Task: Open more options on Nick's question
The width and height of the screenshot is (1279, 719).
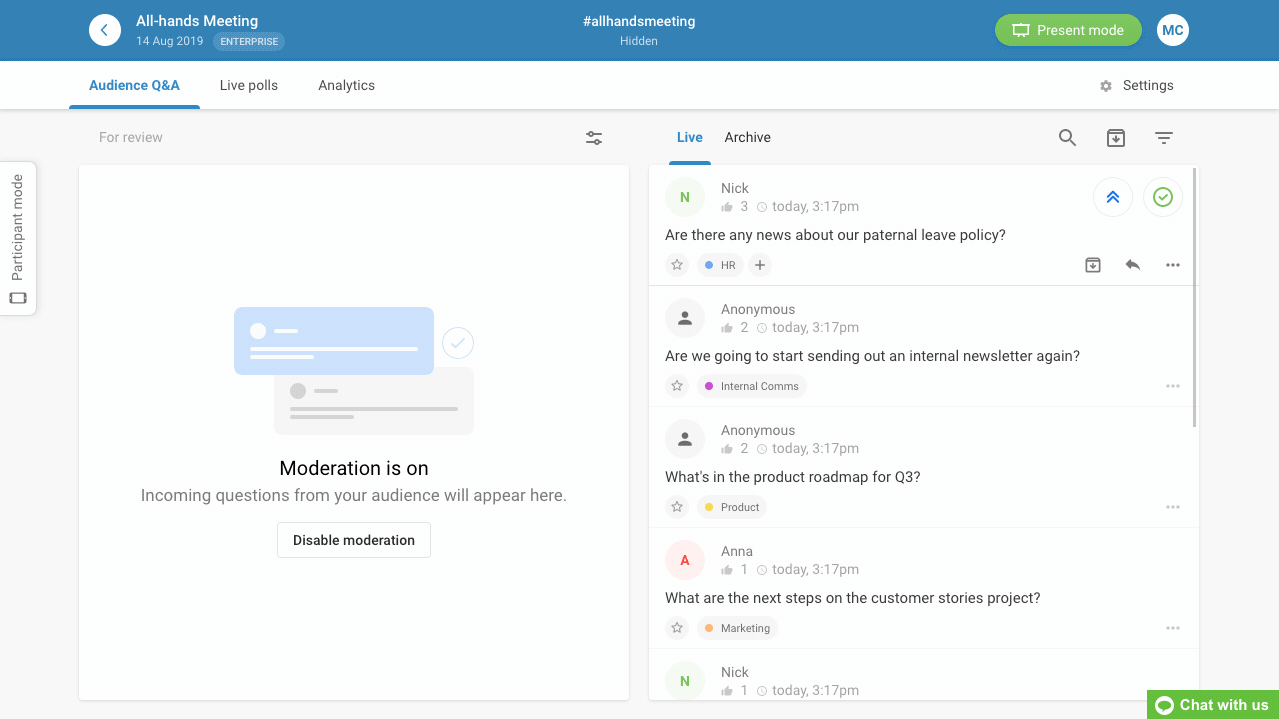Action: pos(1173,265)
